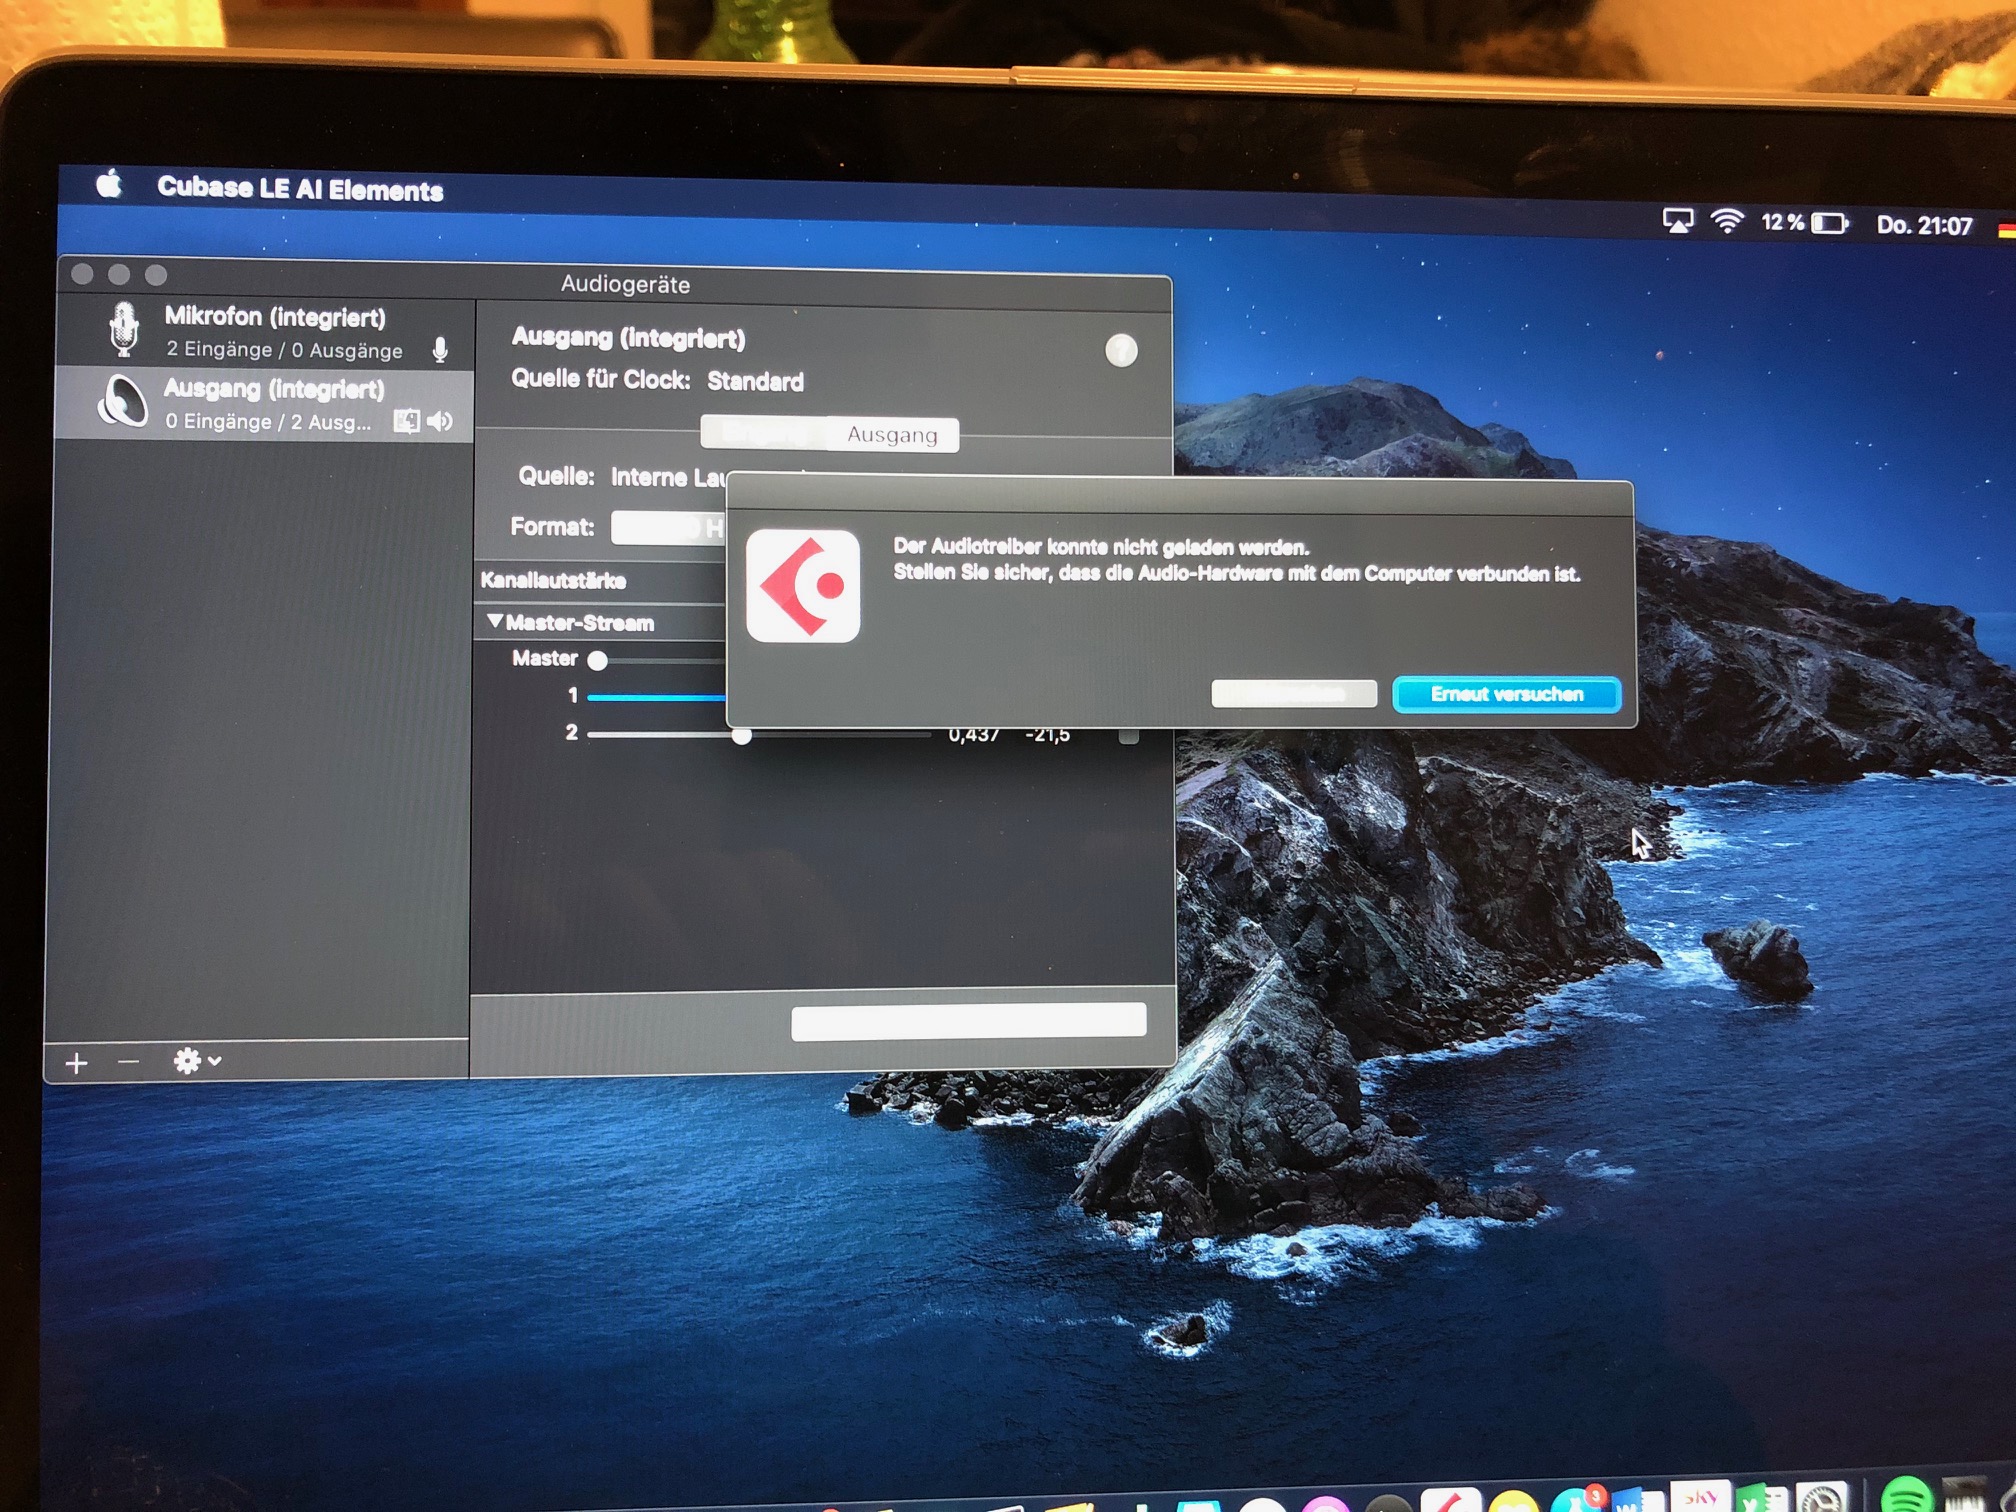Viewport: 2016px width, 1512px height.
Task: Open the Format dropdown
Action: tap(667, 528)
